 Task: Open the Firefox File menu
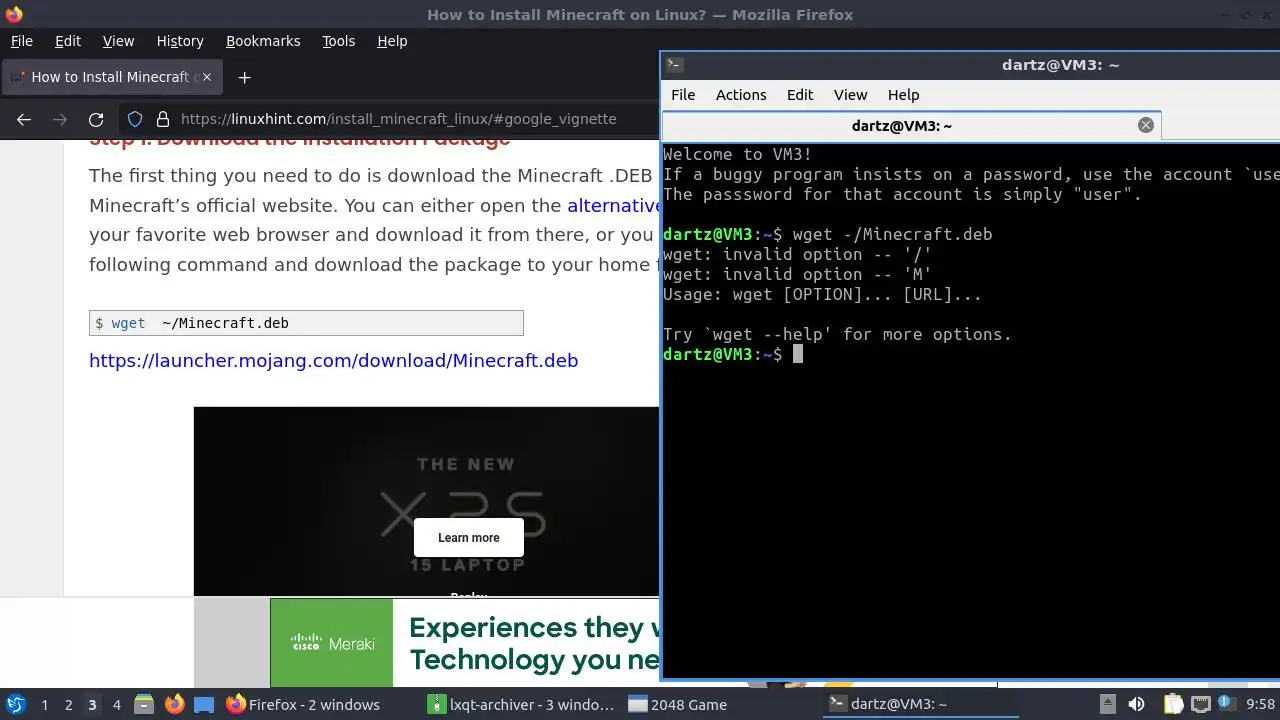(22, 41)
